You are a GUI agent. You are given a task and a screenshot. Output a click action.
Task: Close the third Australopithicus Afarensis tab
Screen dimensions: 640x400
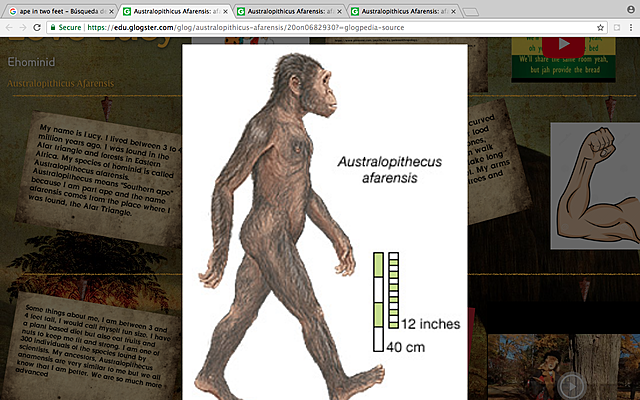339,11
